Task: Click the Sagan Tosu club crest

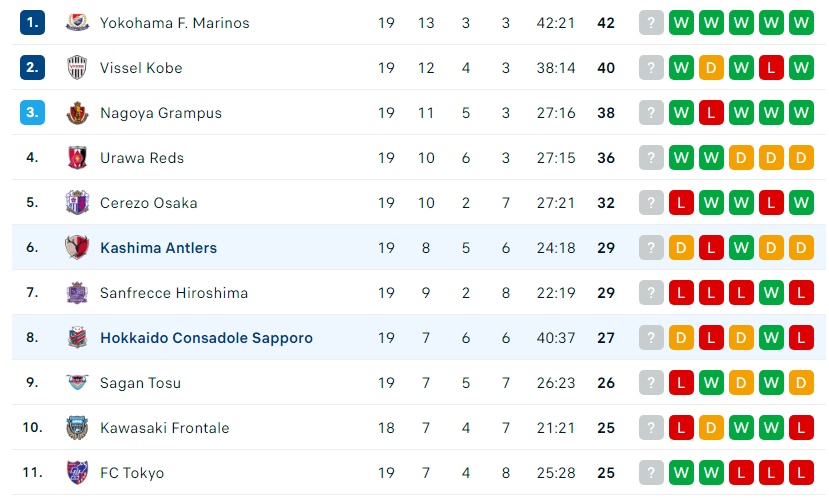Action: (77, 382)
